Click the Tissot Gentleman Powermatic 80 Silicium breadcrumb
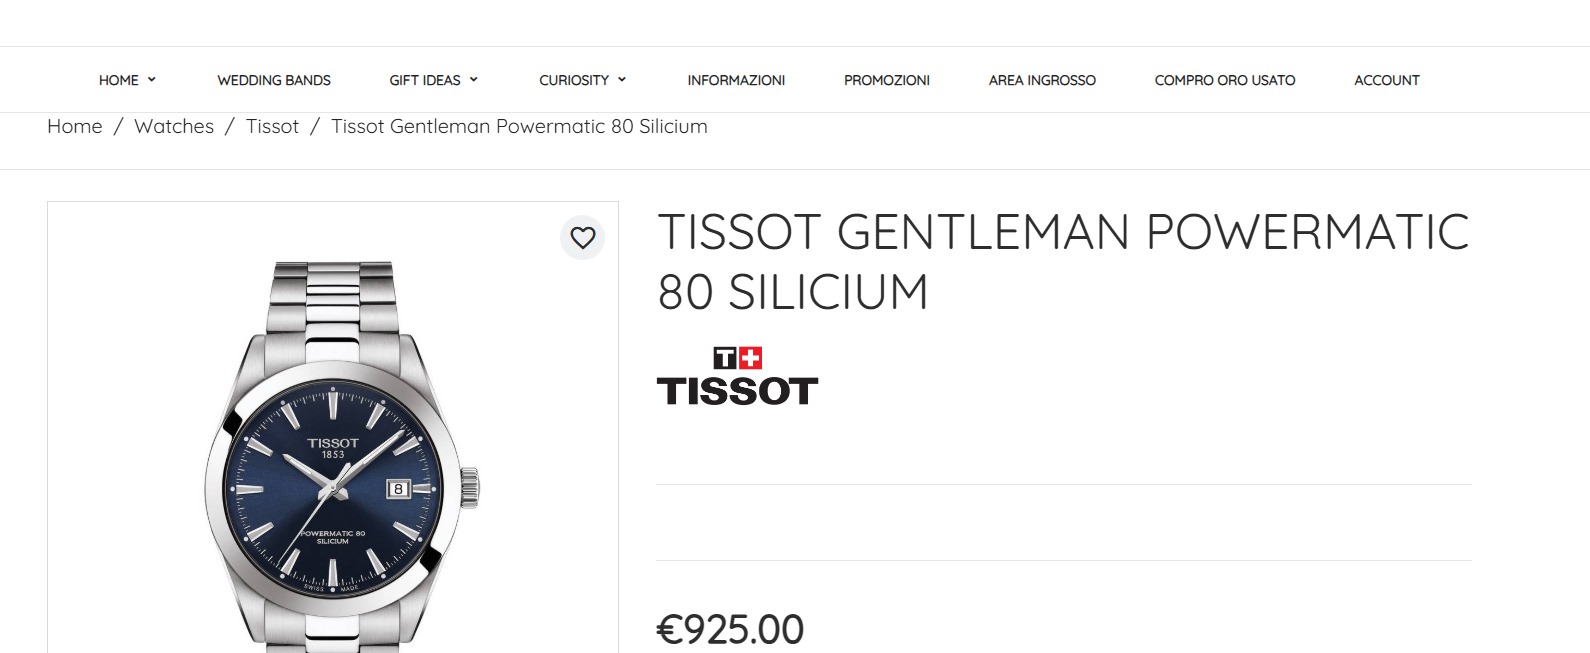This screenshot has width=1590, height=653. click(x=519, y=126)
